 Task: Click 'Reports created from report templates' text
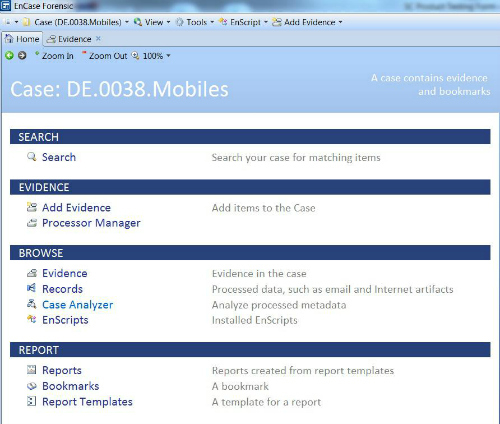point(303,371)
